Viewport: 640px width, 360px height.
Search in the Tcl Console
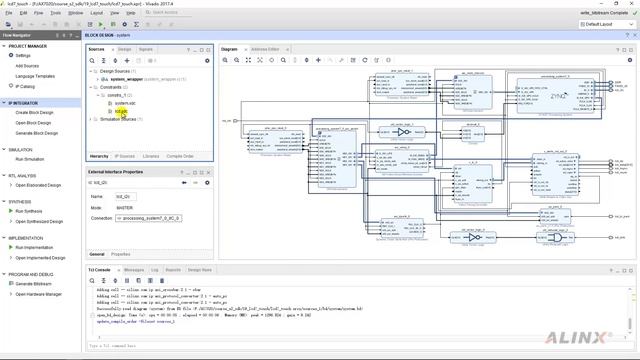tap(92, 281)
